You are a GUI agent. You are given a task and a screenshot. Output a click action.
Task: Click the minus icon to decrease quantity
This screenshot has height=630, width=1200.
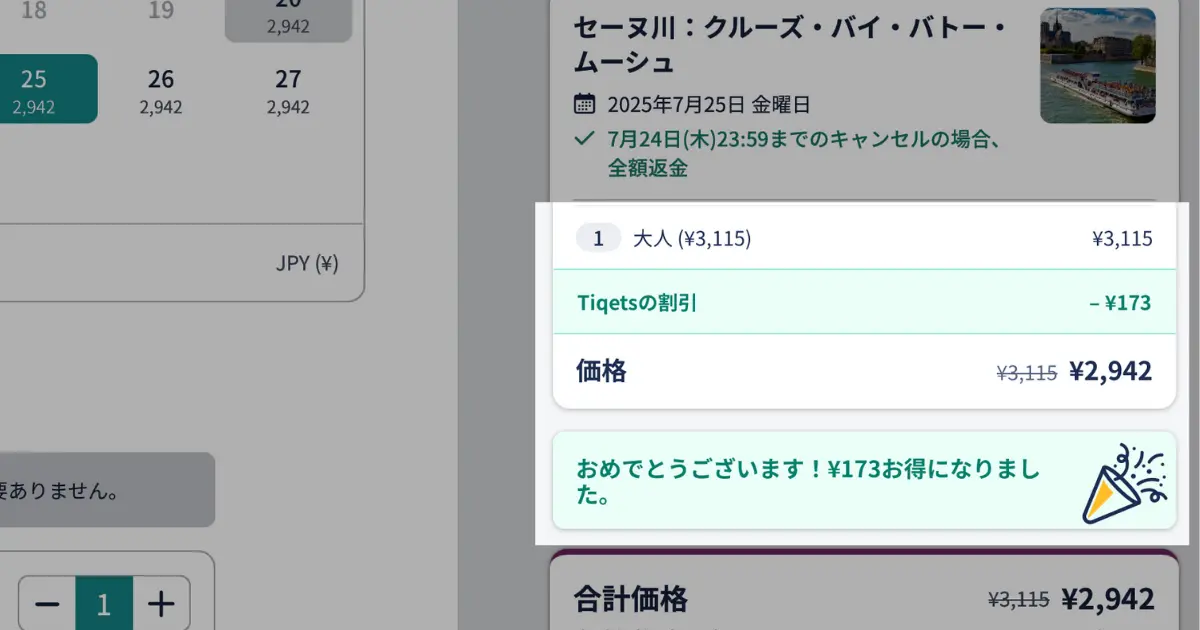[47, 604]
